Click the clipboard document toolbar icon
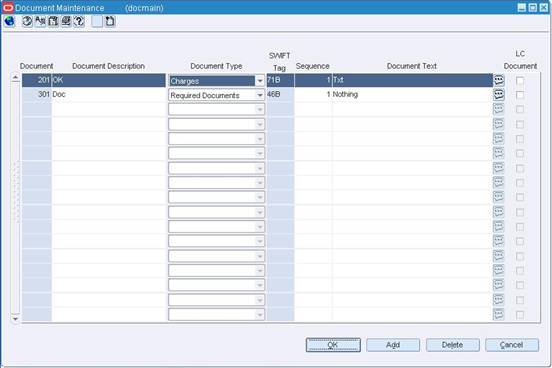The image size is (552, 368). pyautogui.click(x=53, y=21)
